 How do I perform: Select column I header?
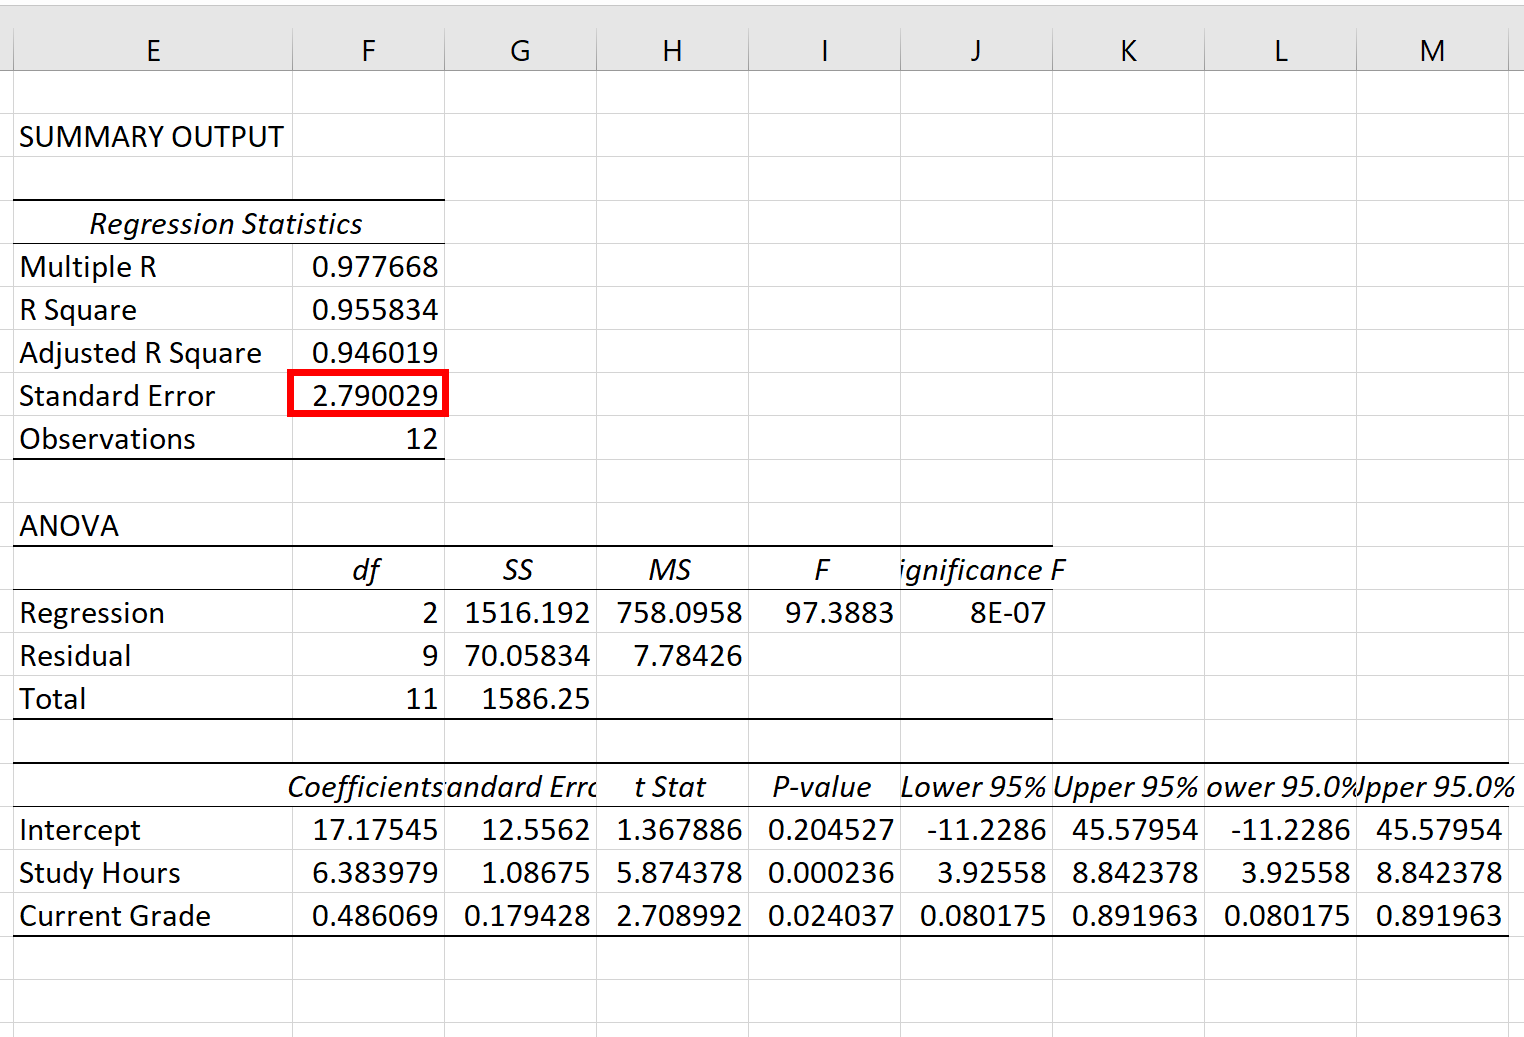[824, 50]
